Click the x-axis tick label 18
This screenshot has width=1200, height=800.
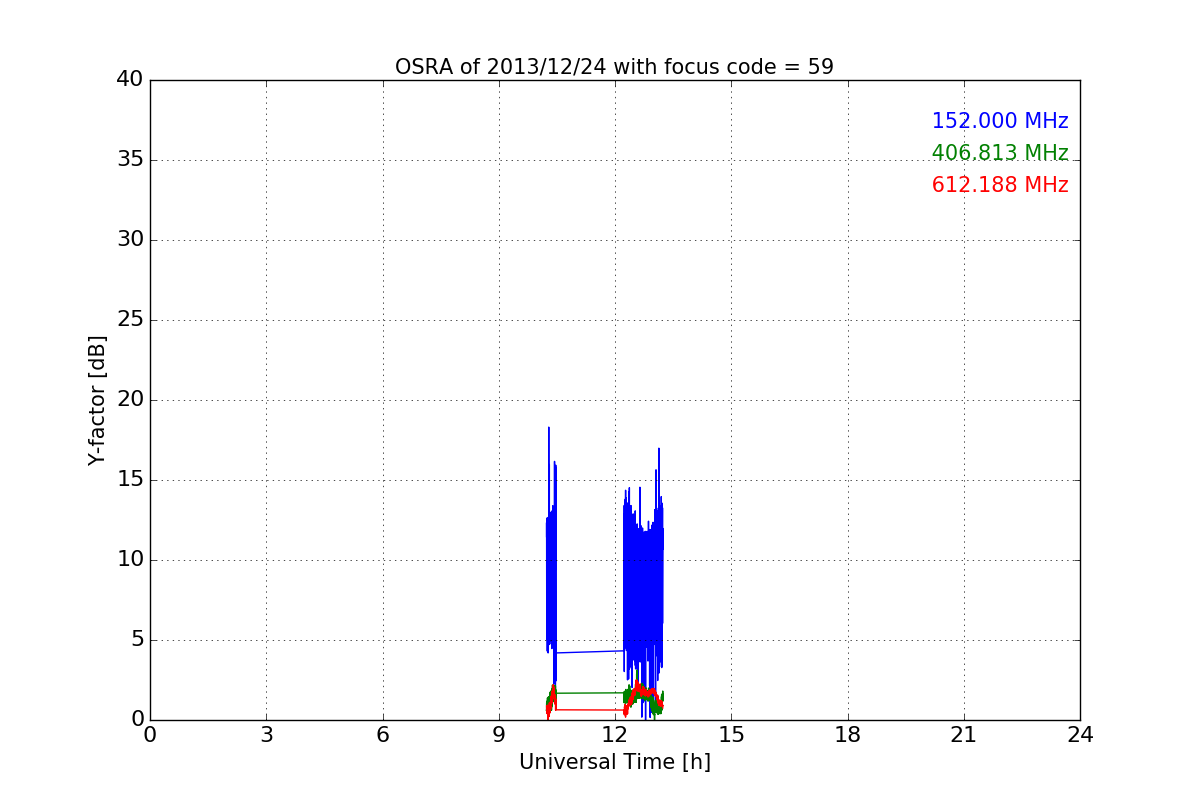[848, 735]
